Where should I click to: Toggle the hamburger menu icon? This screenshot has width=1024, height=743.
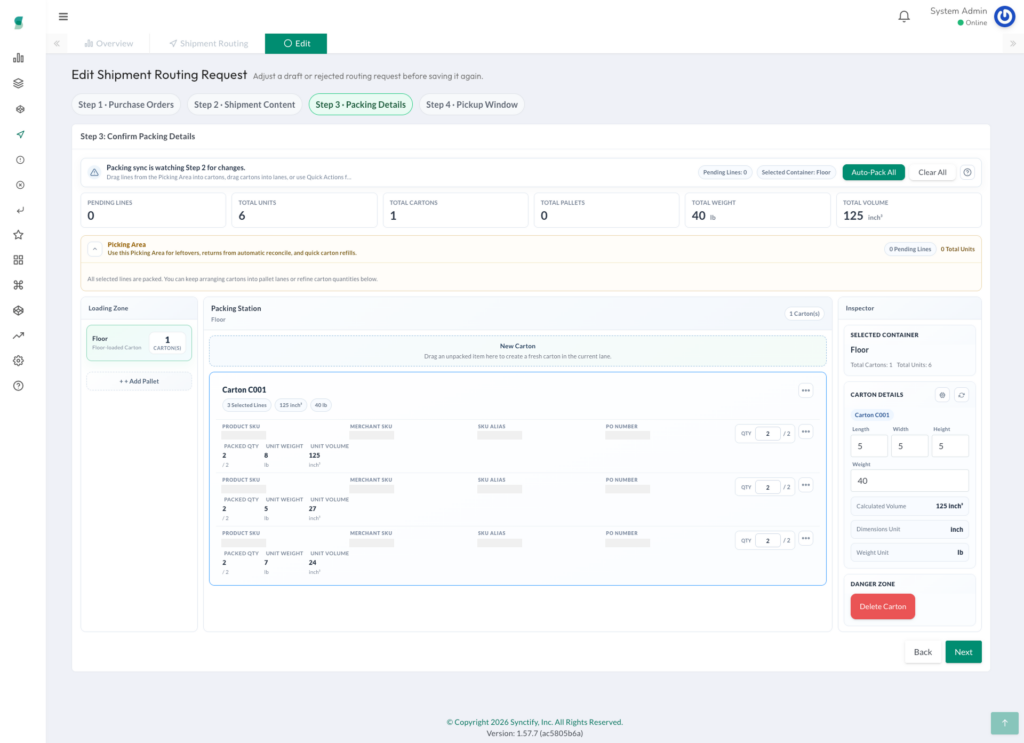tap(63, 16)
